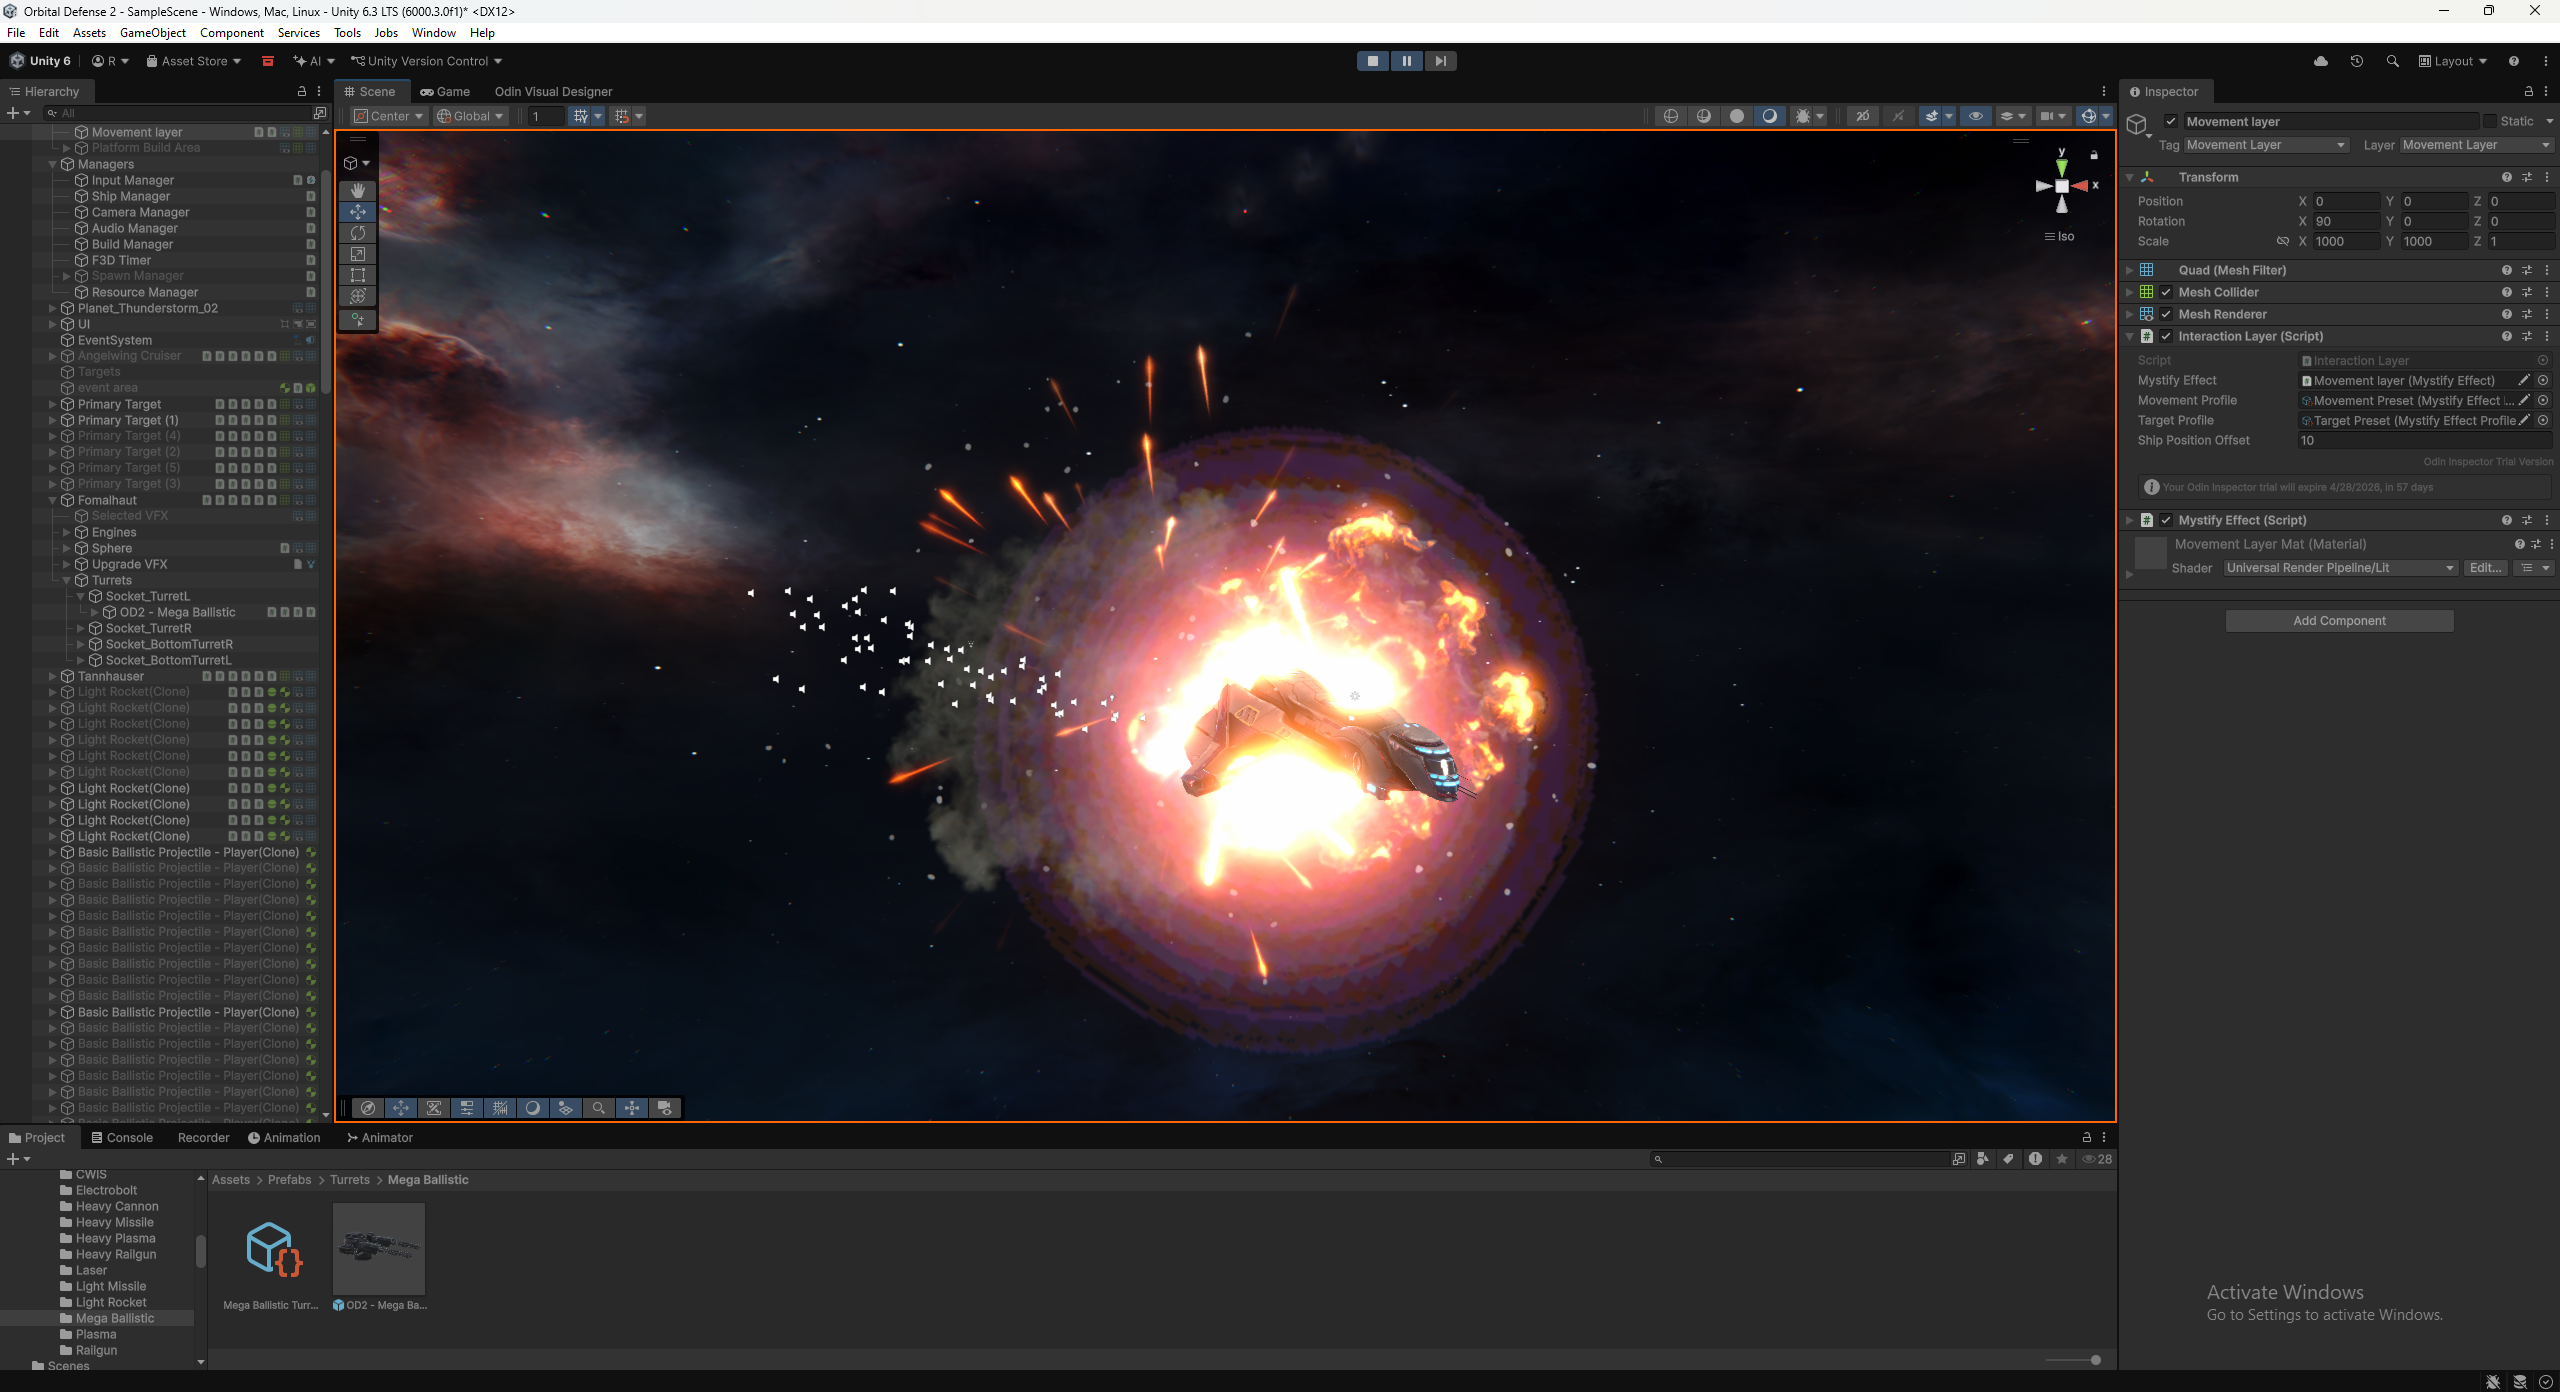Toggle the Static checkbox
This screenshot has height=1392, width=2560.
[2490, 121]
